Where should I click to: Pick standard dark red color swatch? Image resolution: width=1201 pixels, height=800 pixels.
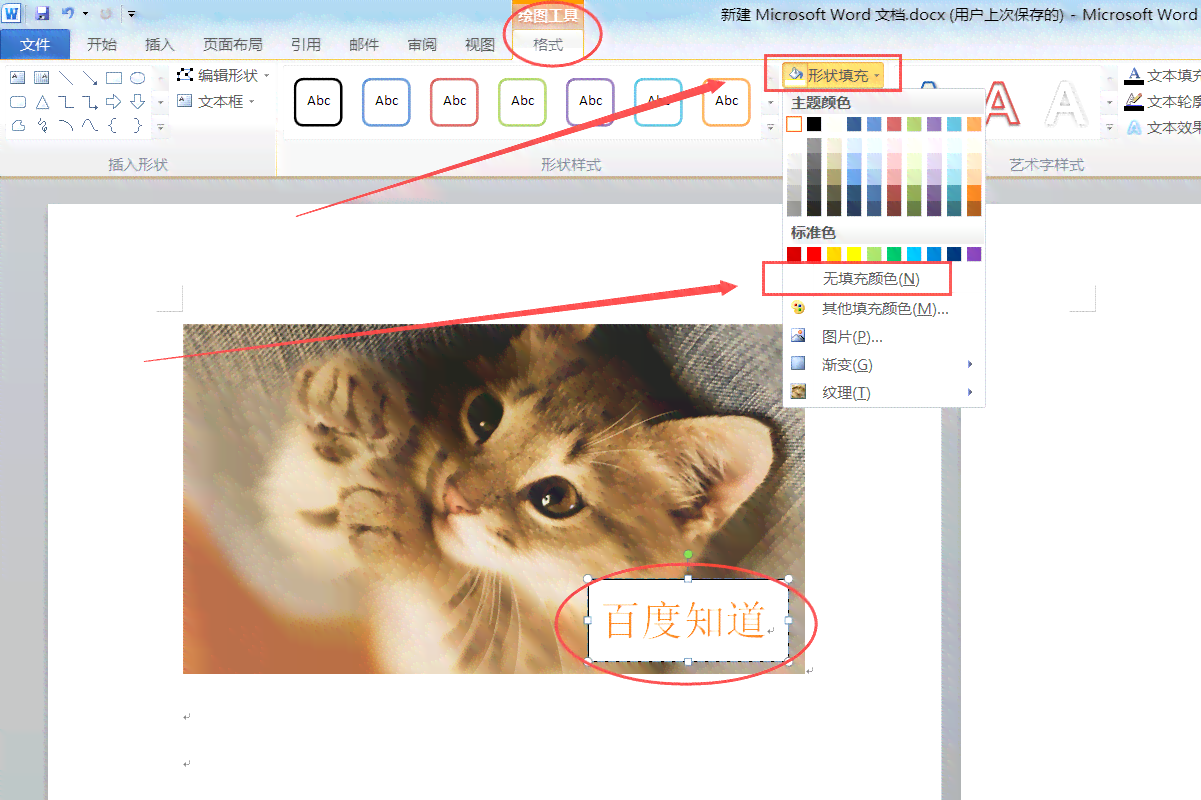(x=794, y=254)
